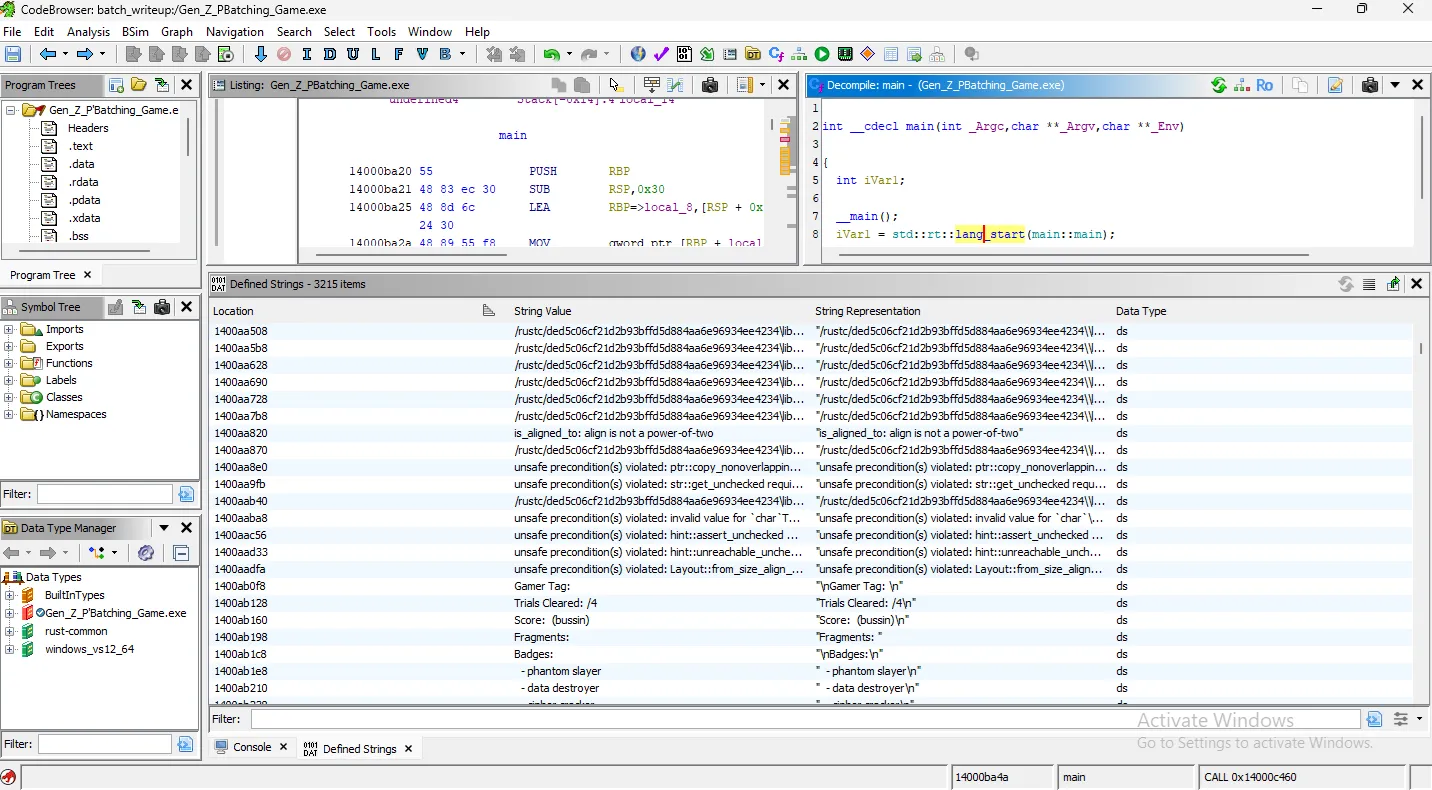Open a folder in Program Trees panel
Viewport: 1432px width, 790px height.
point(139,85)
